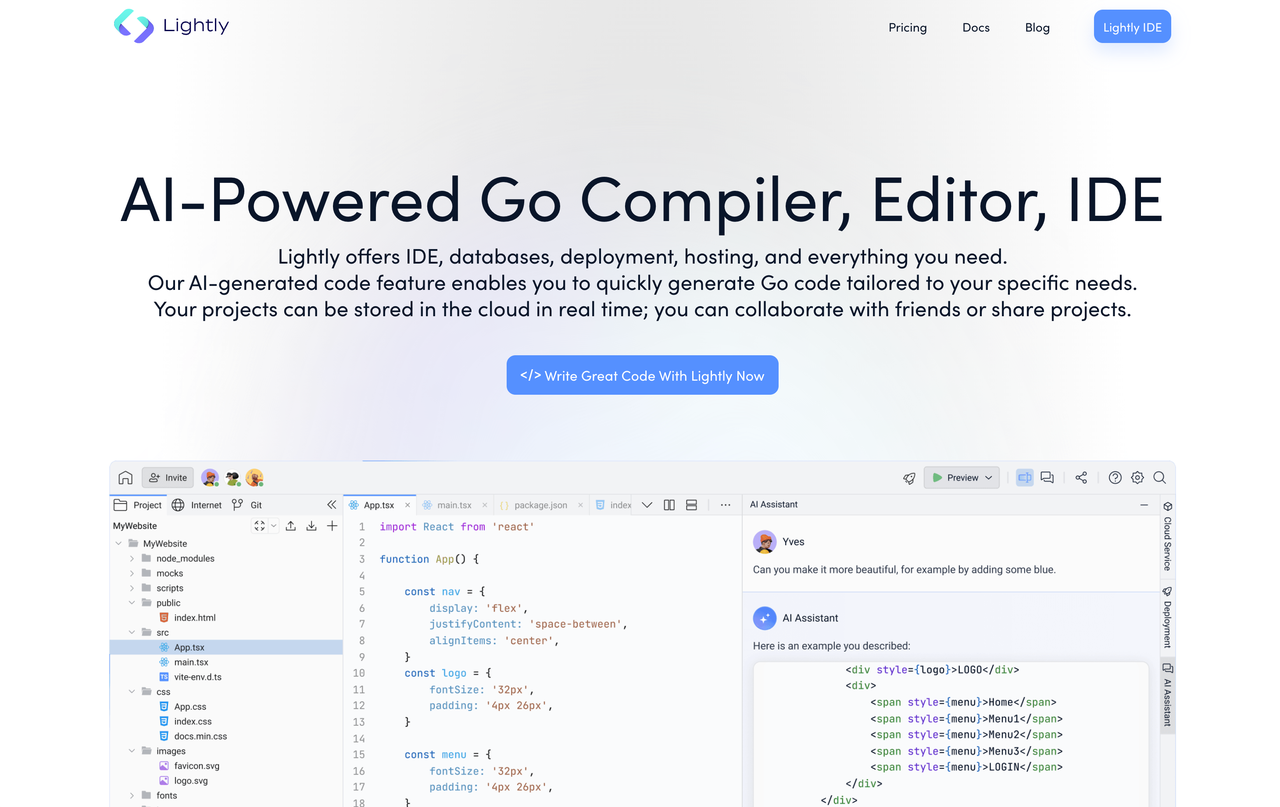The width and height of the screenshot is (1280, 807).
Task: Show more tabs with the chevron dropdown
Action: [x=647, y=505]
